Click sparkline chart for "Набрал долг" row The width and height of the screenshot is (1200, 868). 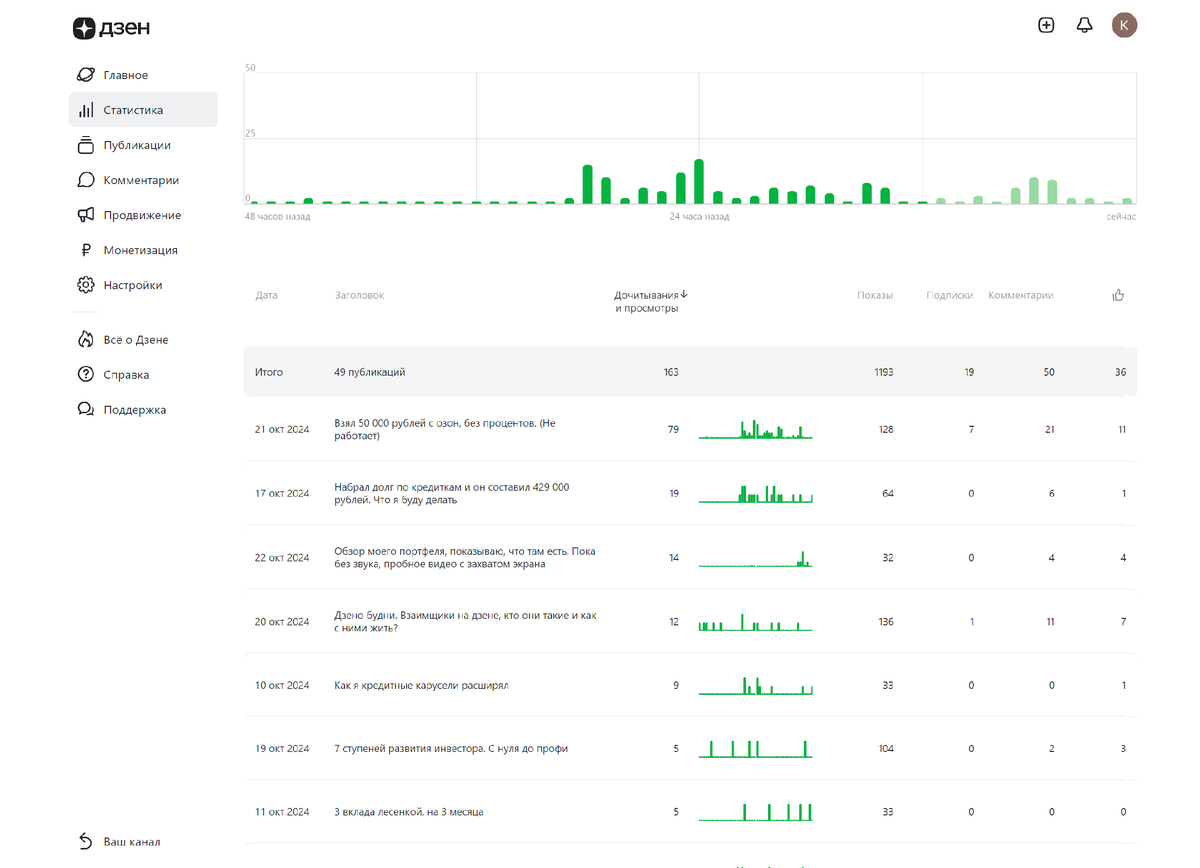click(x=756, y=493)
